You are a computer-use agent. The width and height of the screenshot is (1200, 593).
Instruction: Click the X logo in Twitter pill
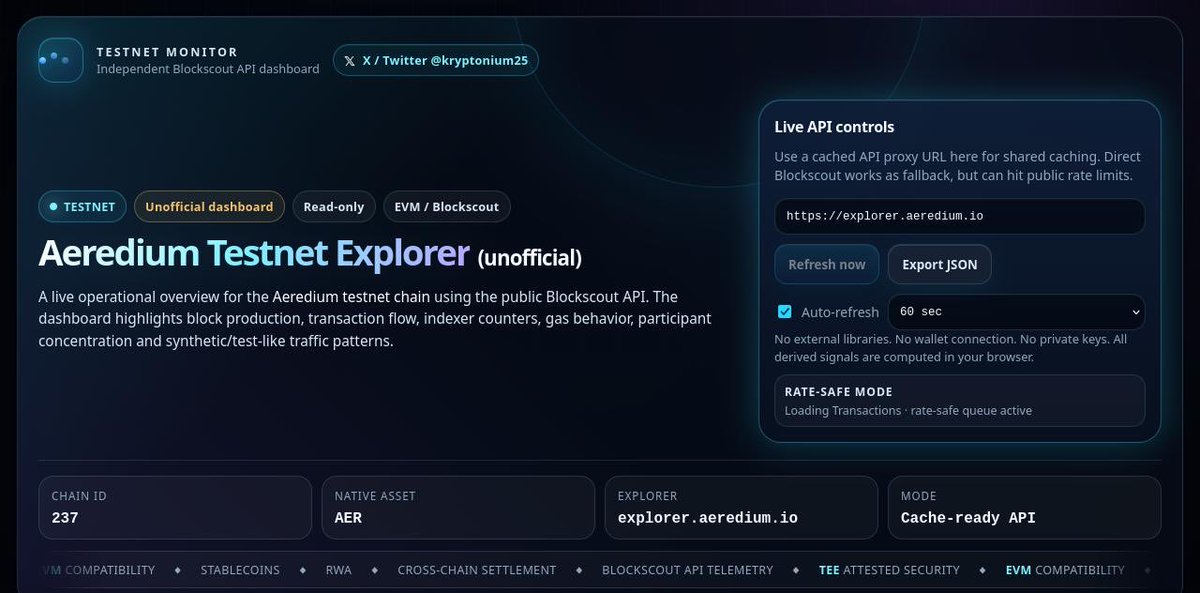(x=349, y=61)
